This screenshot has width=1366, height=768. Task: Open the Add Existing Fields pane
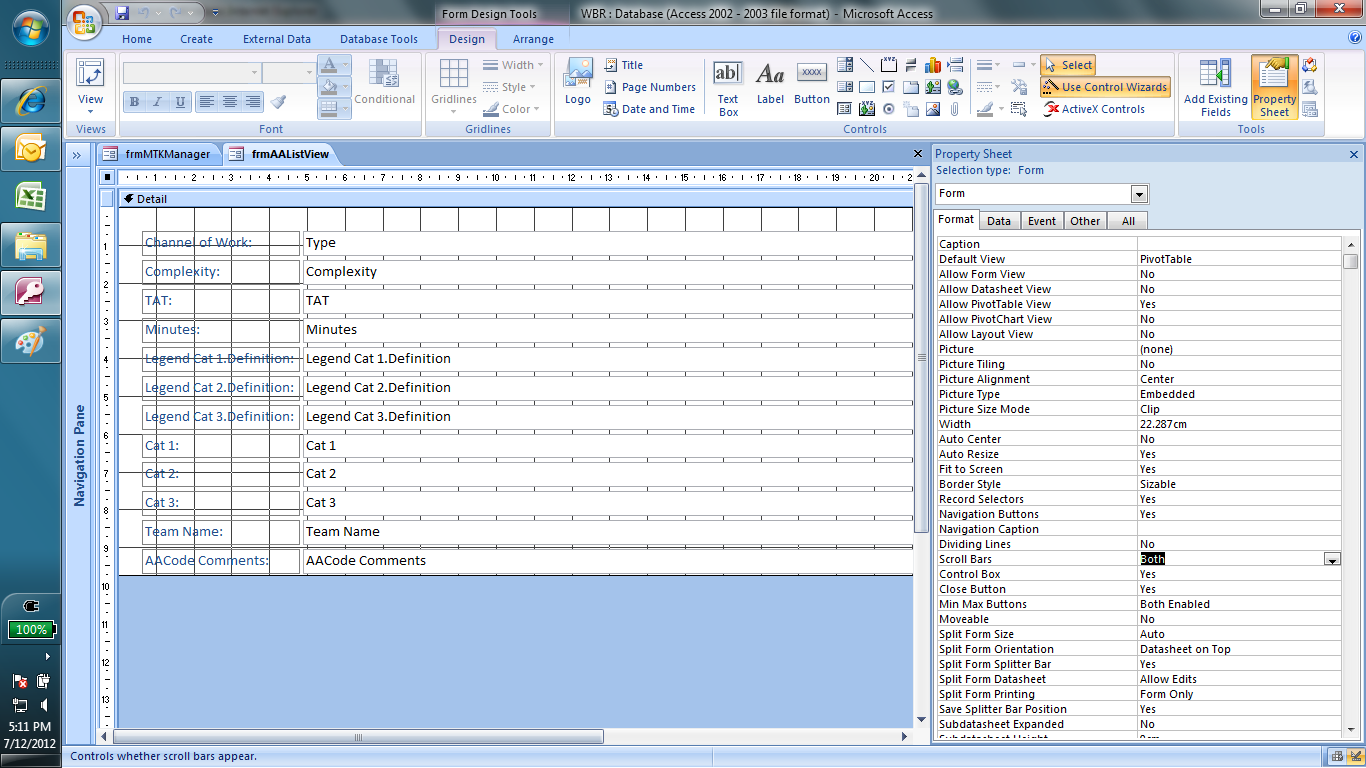(1215, 87)
